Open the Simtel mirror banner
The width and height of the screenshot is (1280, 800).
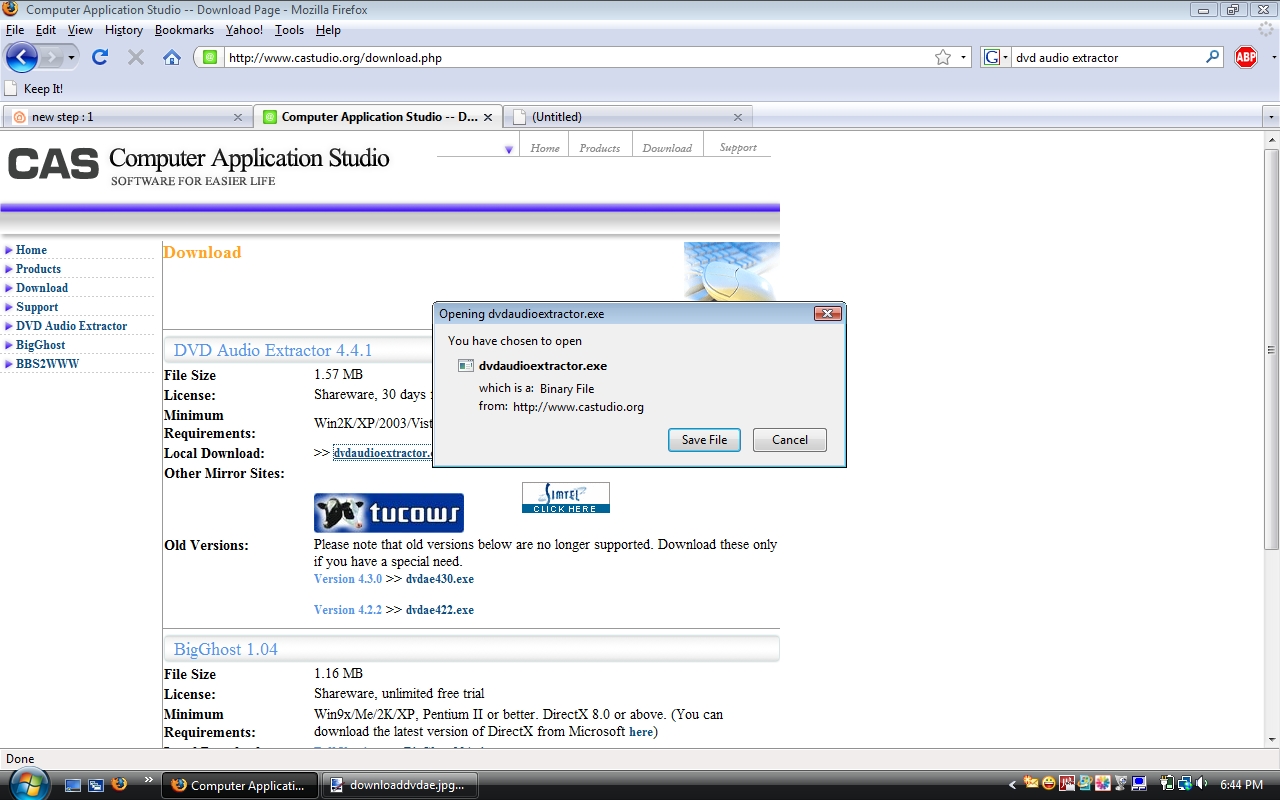pos(566,498)
